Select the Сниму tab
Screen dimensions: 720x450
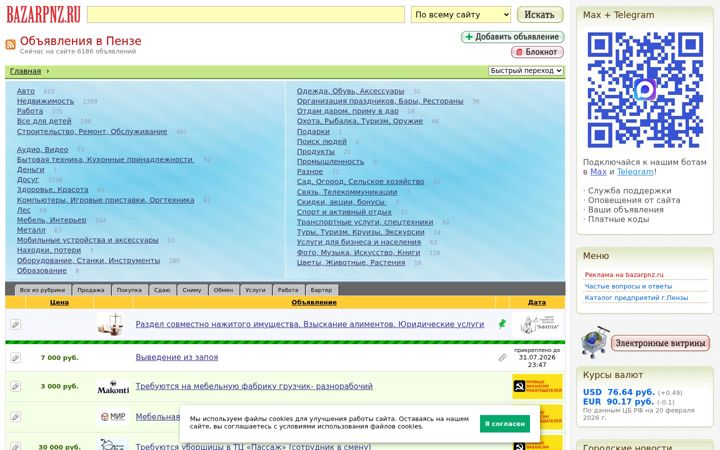click(192, 290)
